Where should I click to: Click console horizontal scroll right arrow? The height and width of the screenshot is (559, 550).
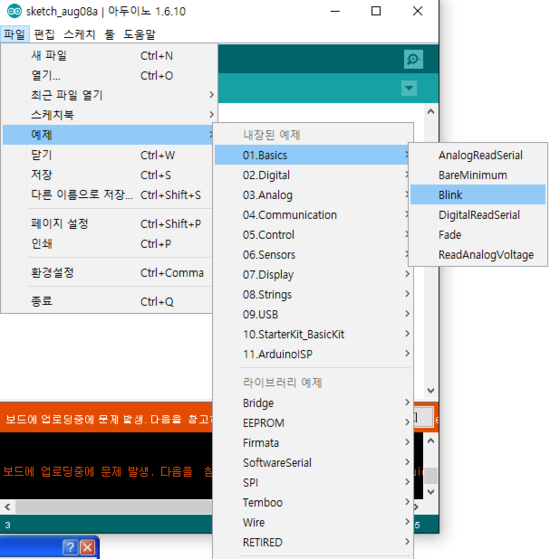416,507
